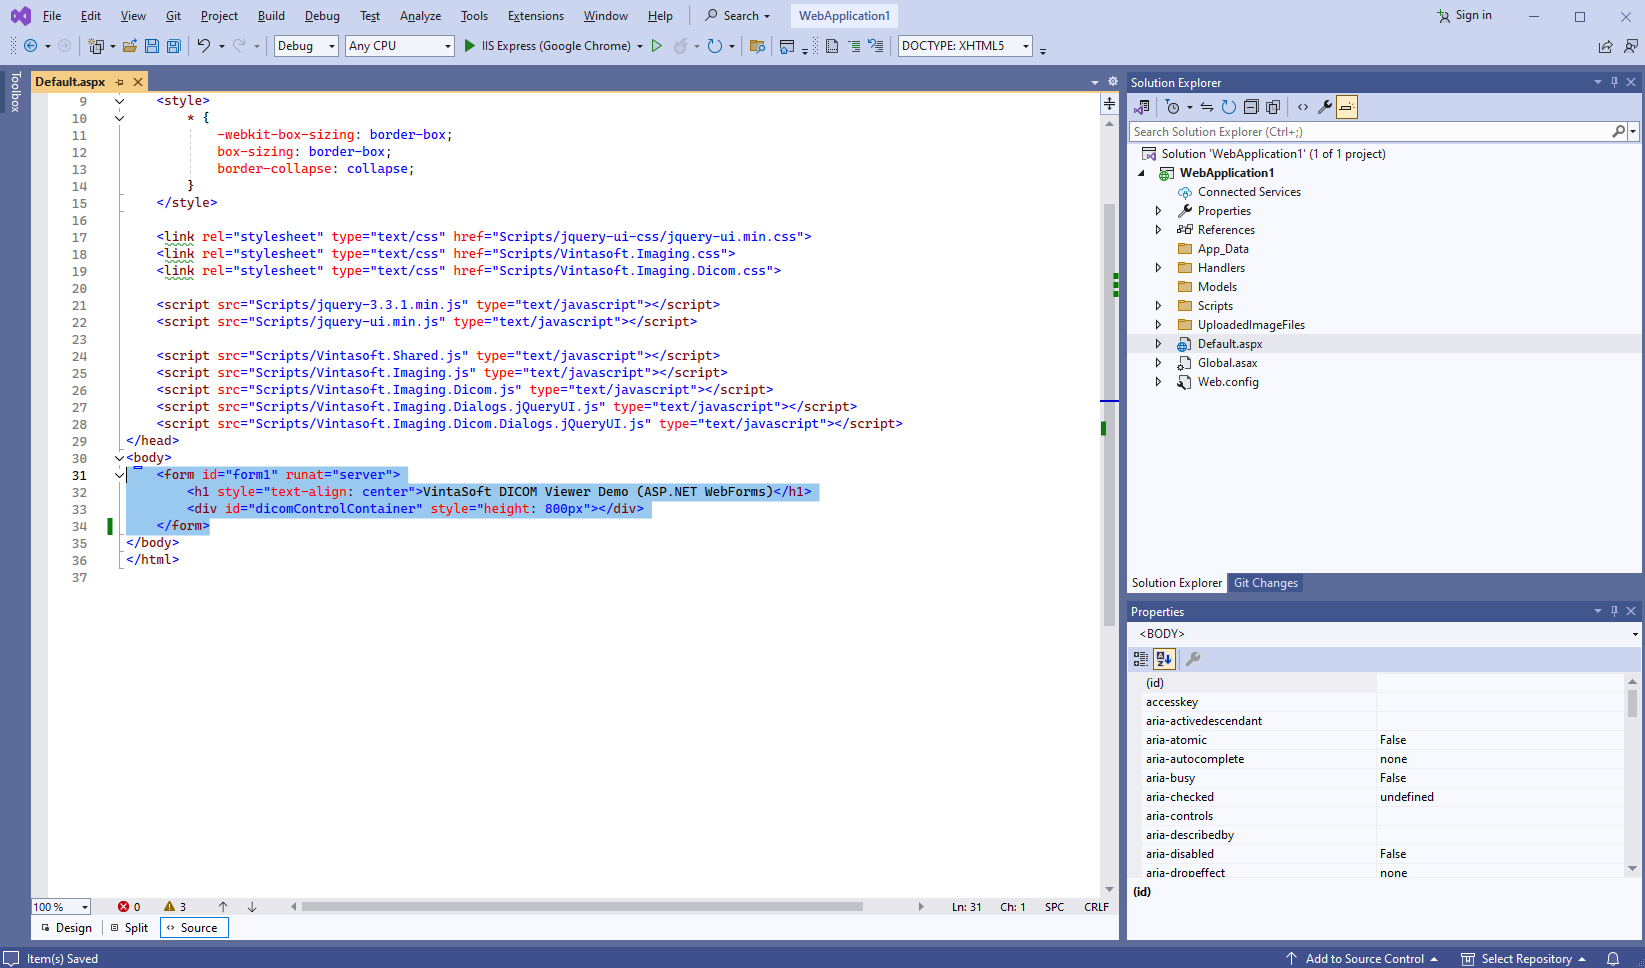Switch to Design view tab
1645x968 pixels.
[x=67, y=928]
